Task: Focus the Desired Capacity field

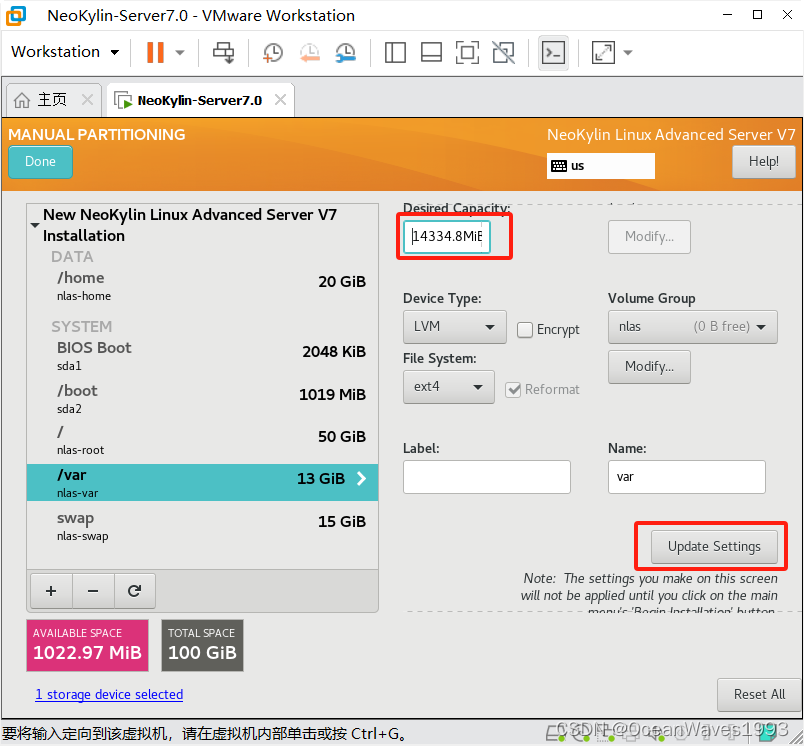Action: pyautogui.click(x=447, y=236)
